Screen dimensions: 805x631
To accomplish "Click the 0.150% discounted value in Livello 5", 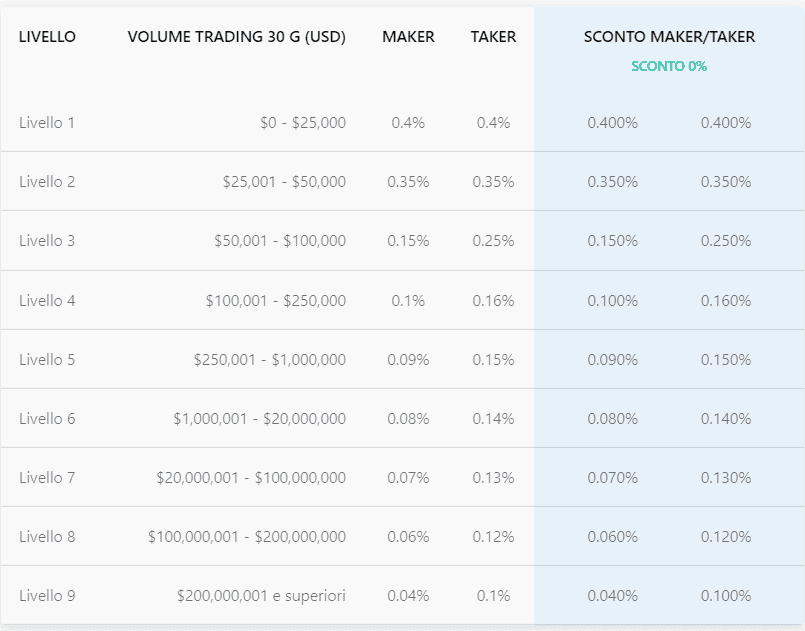I will [726, 359].
